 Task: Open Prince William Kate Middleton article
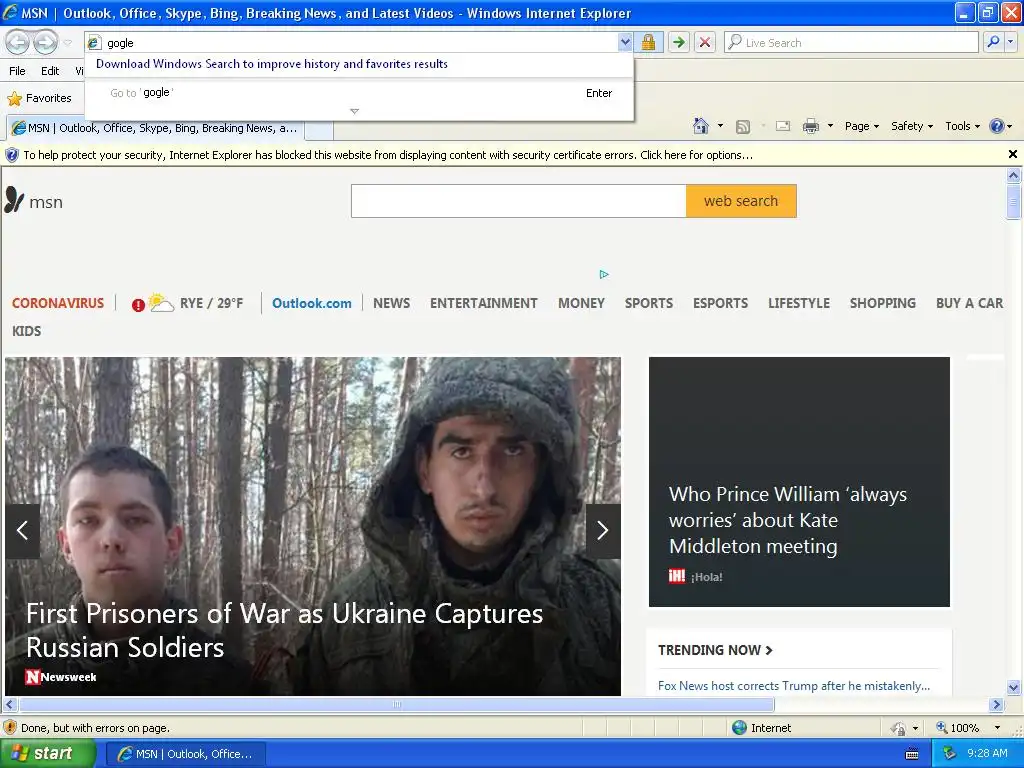click(x=788, y=520)
